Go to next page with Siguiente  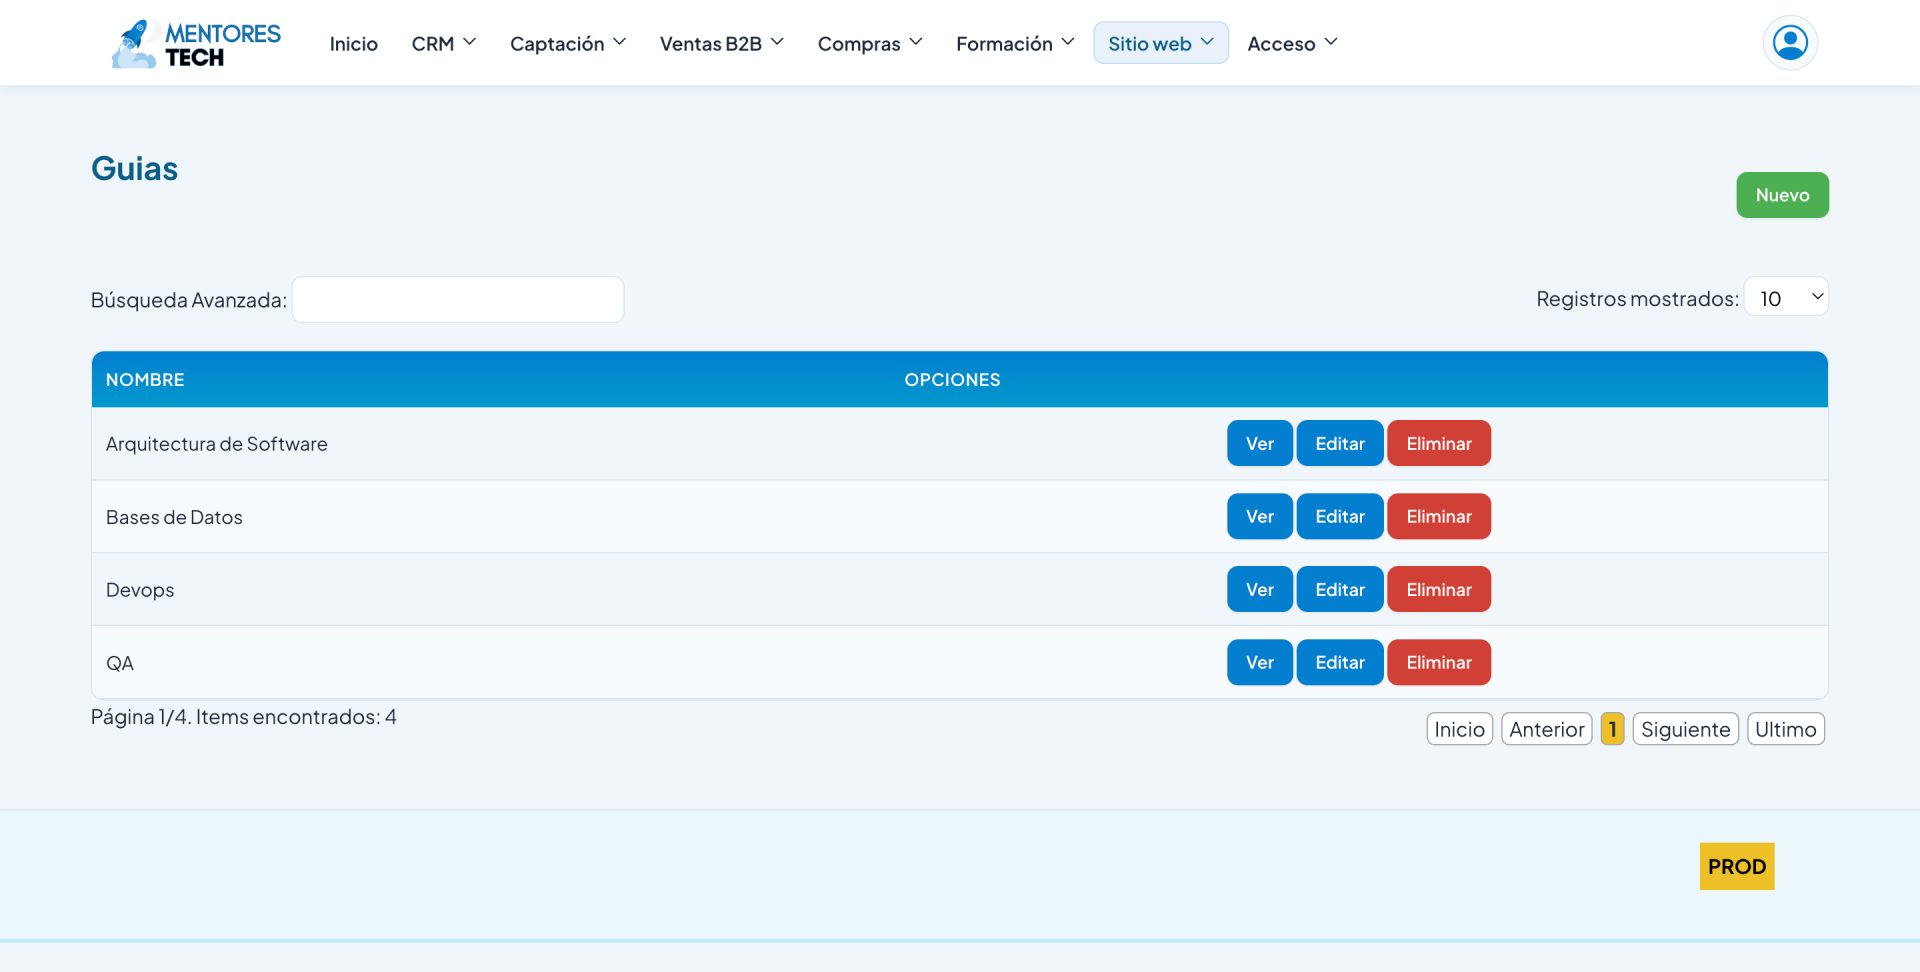(1686, 729)
